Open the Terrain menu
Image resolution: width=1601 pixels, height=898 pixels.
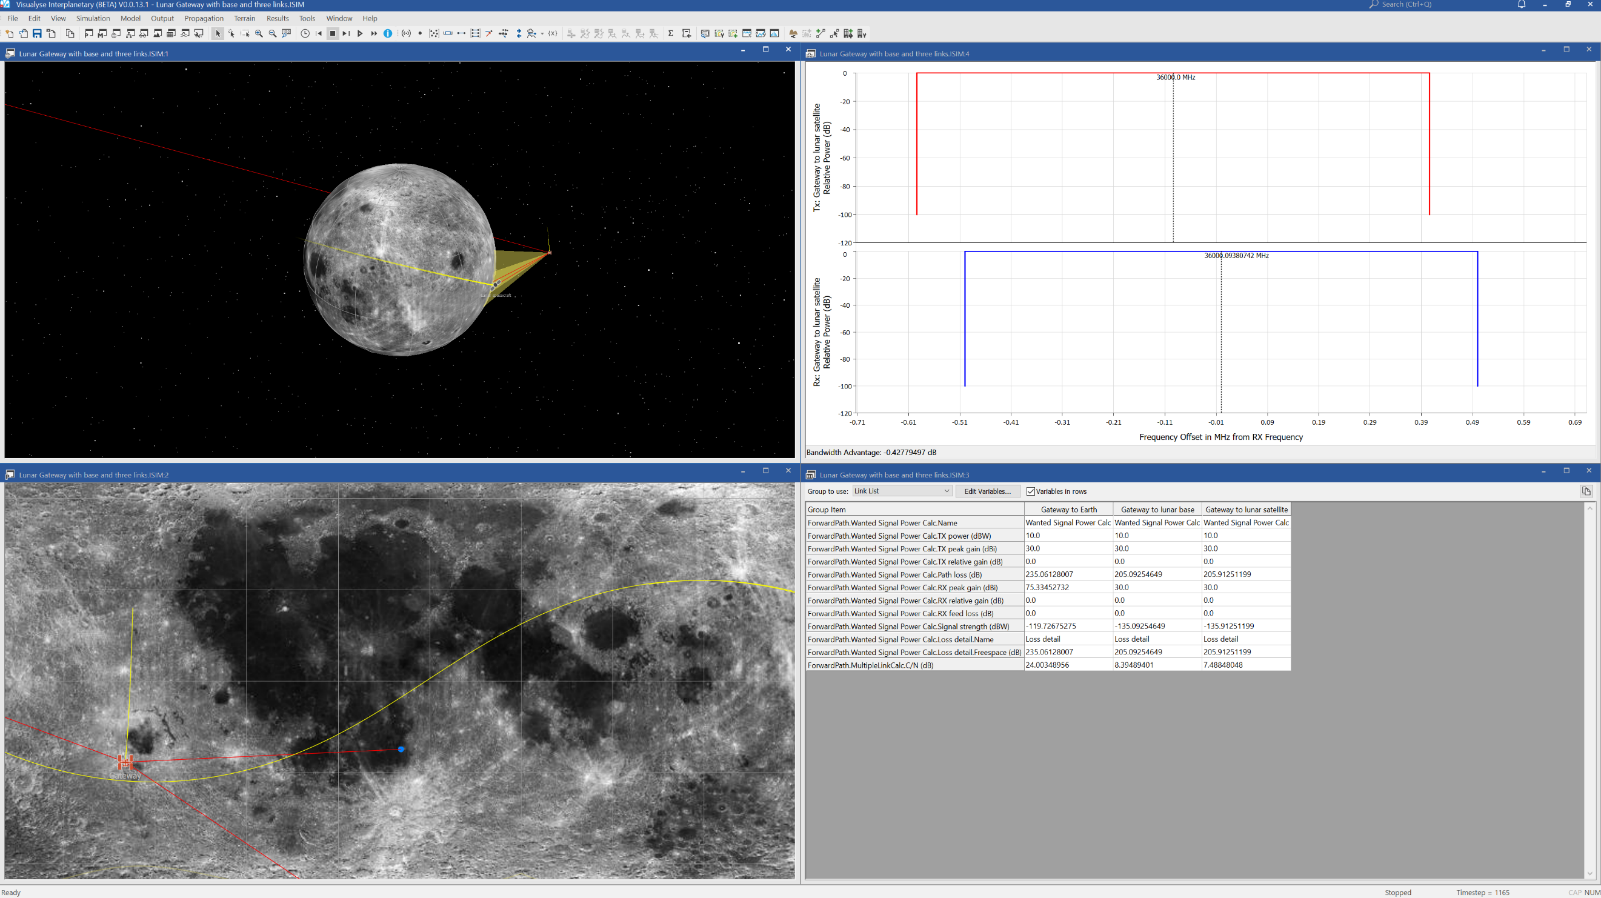click(244, 18)
